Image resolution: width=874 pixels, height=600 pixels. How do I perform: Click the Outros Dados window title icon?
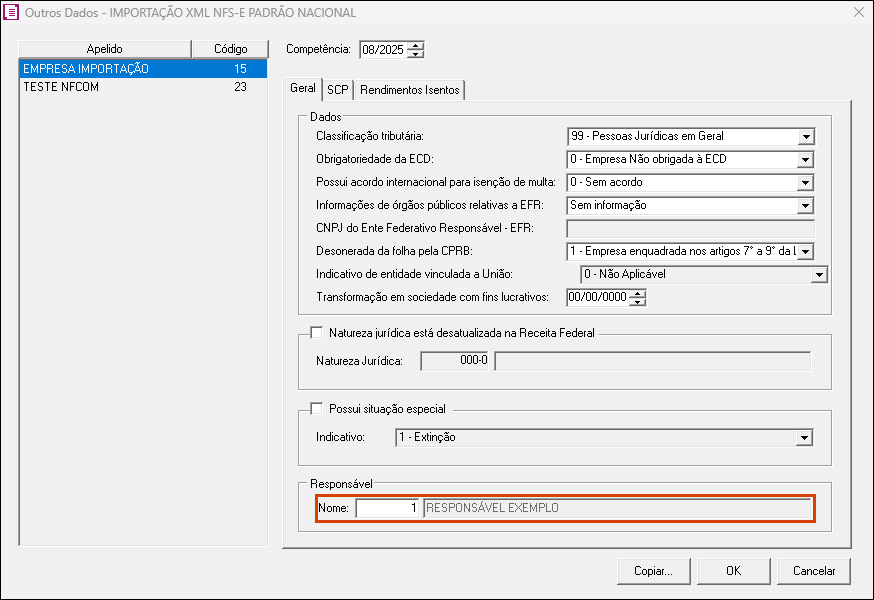point(11,12)
